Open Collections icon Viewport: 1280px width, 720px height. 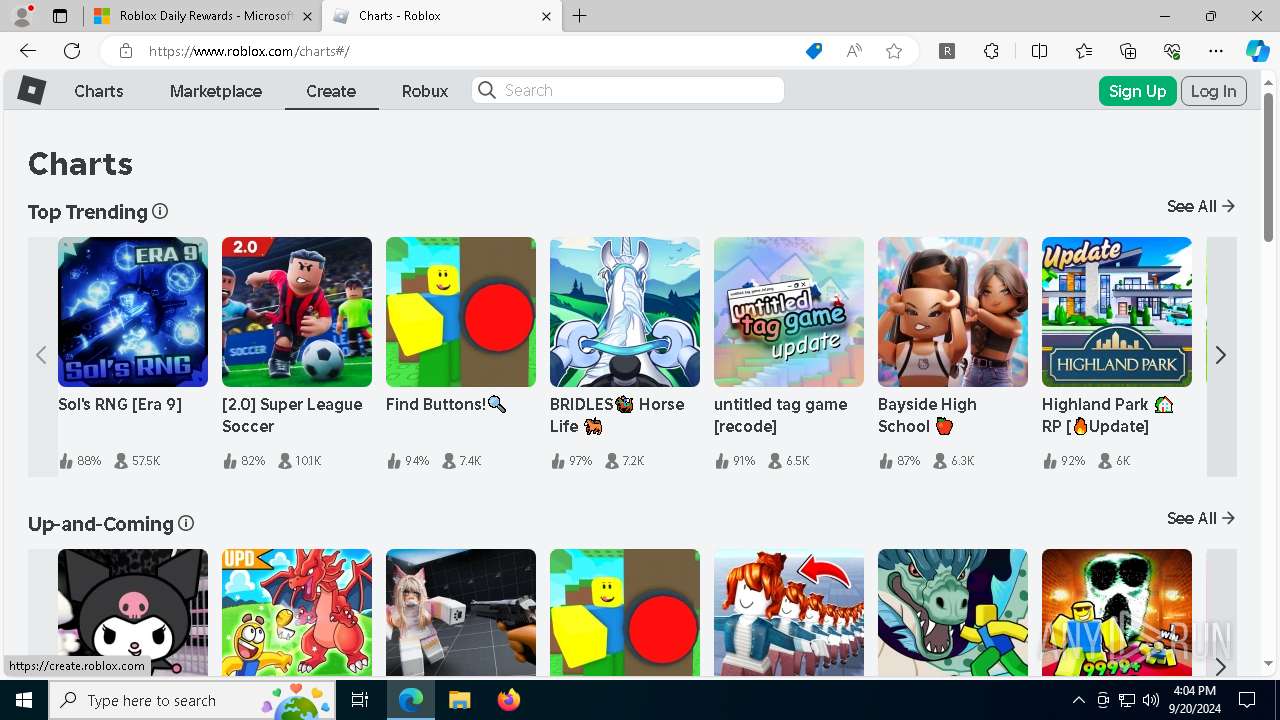click(1128, 51)
